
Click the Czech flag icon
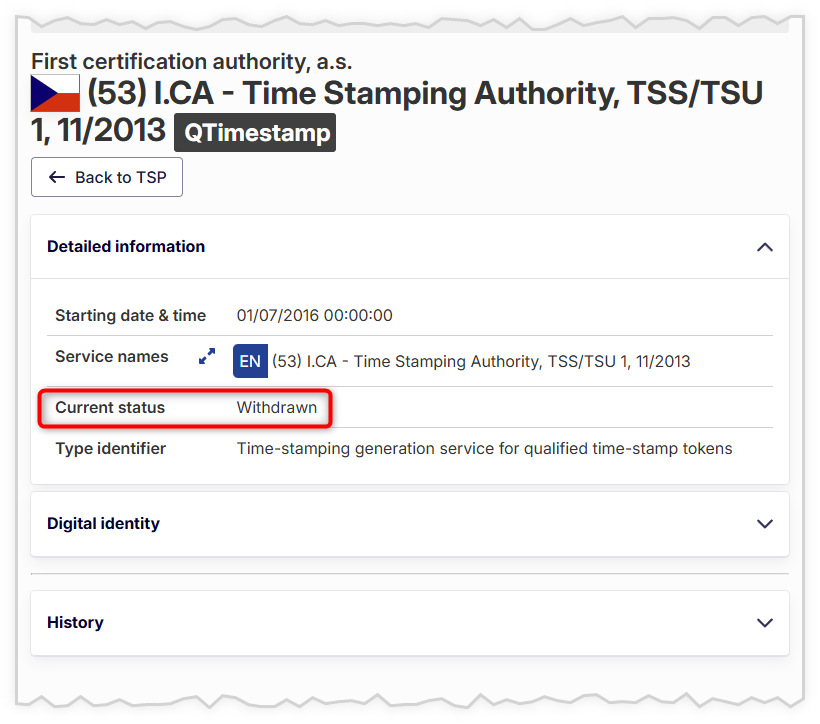pos(55,93)
